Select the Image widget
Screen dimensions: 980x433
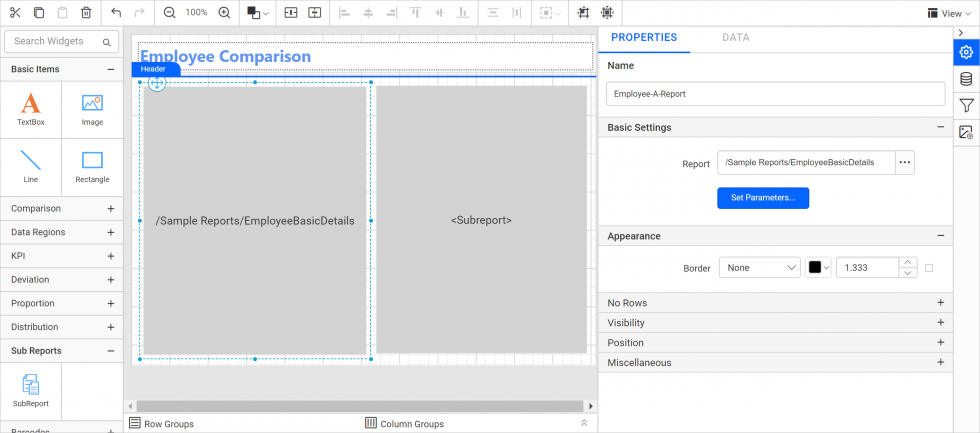(x=92, y=109)
